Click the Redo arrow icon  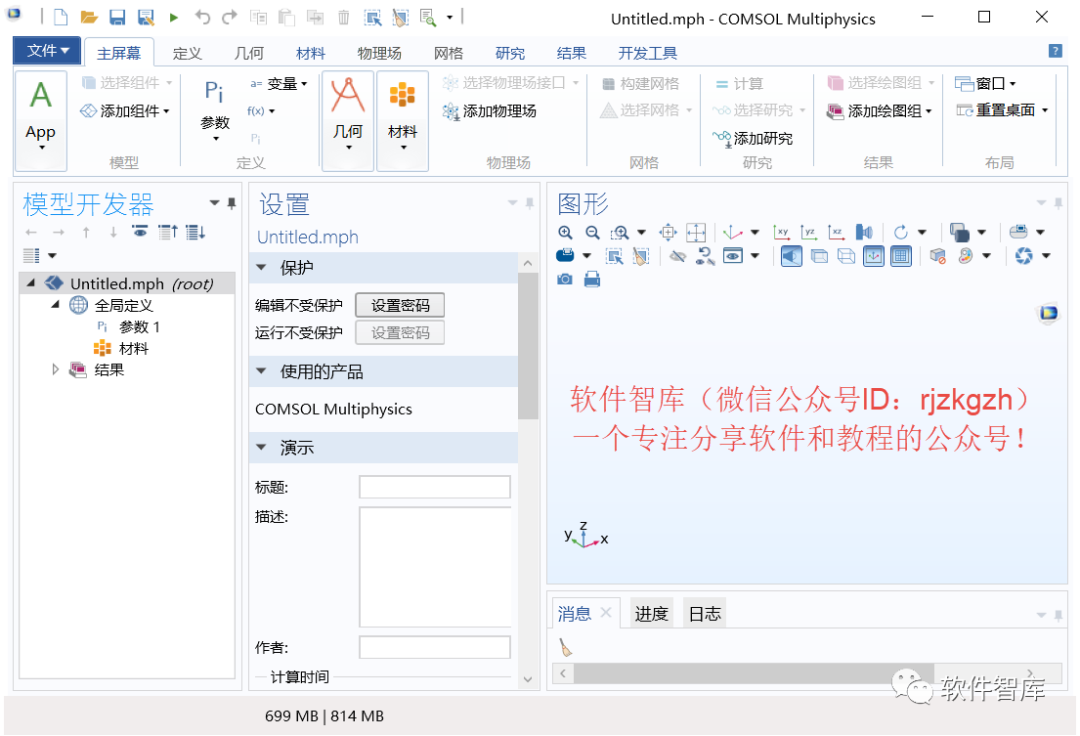click(x=229, y=17)
